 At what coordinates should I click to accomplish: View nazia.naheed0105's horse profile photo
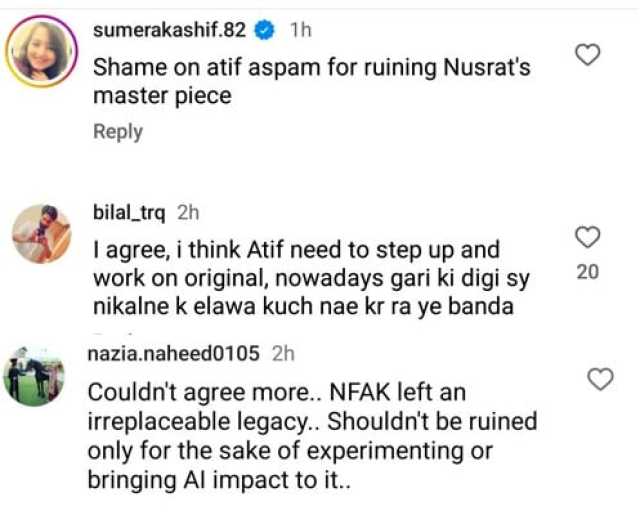click(x=34, y=376)
